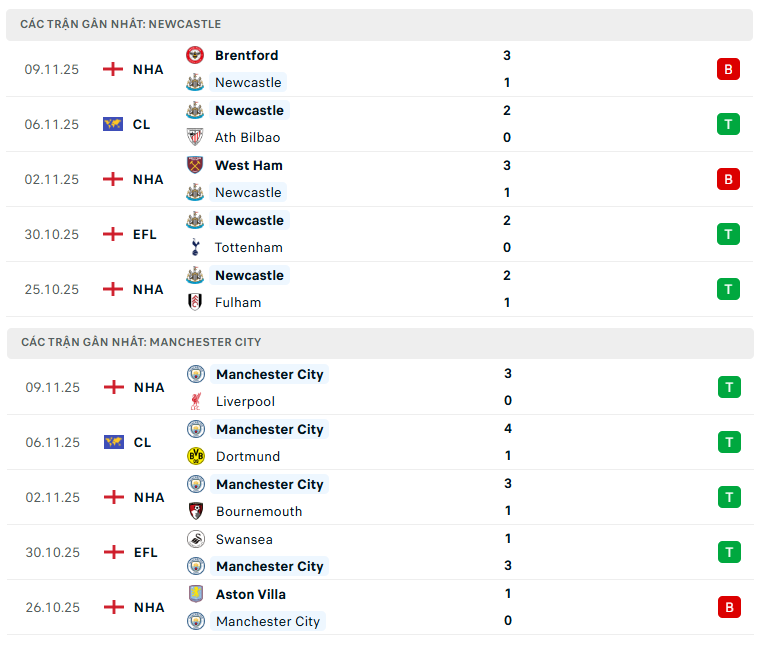Viewport: 760px width, 650px height.
Task: Select the Swansea team name
Action: pyautogui.click(x=244, y=539)
